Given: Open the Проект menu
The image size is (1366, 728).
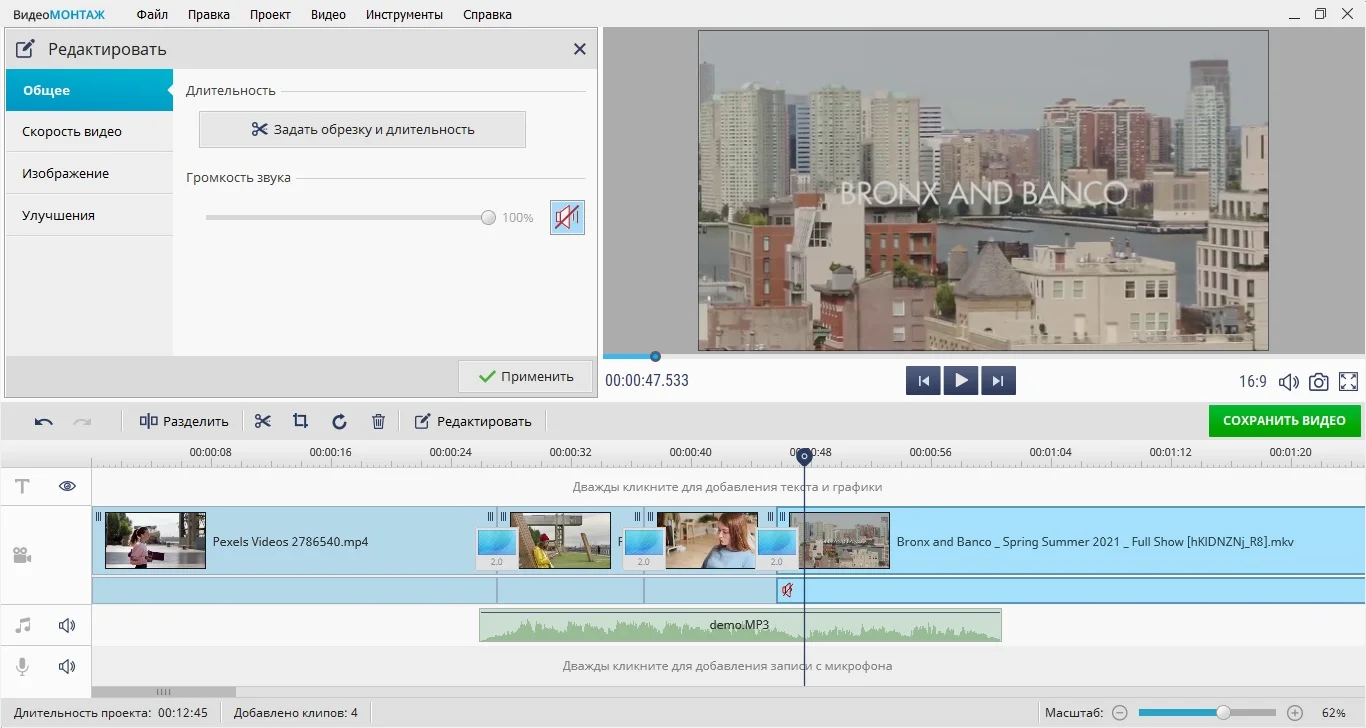Looking at the screenshot, I should coord(270,15).
